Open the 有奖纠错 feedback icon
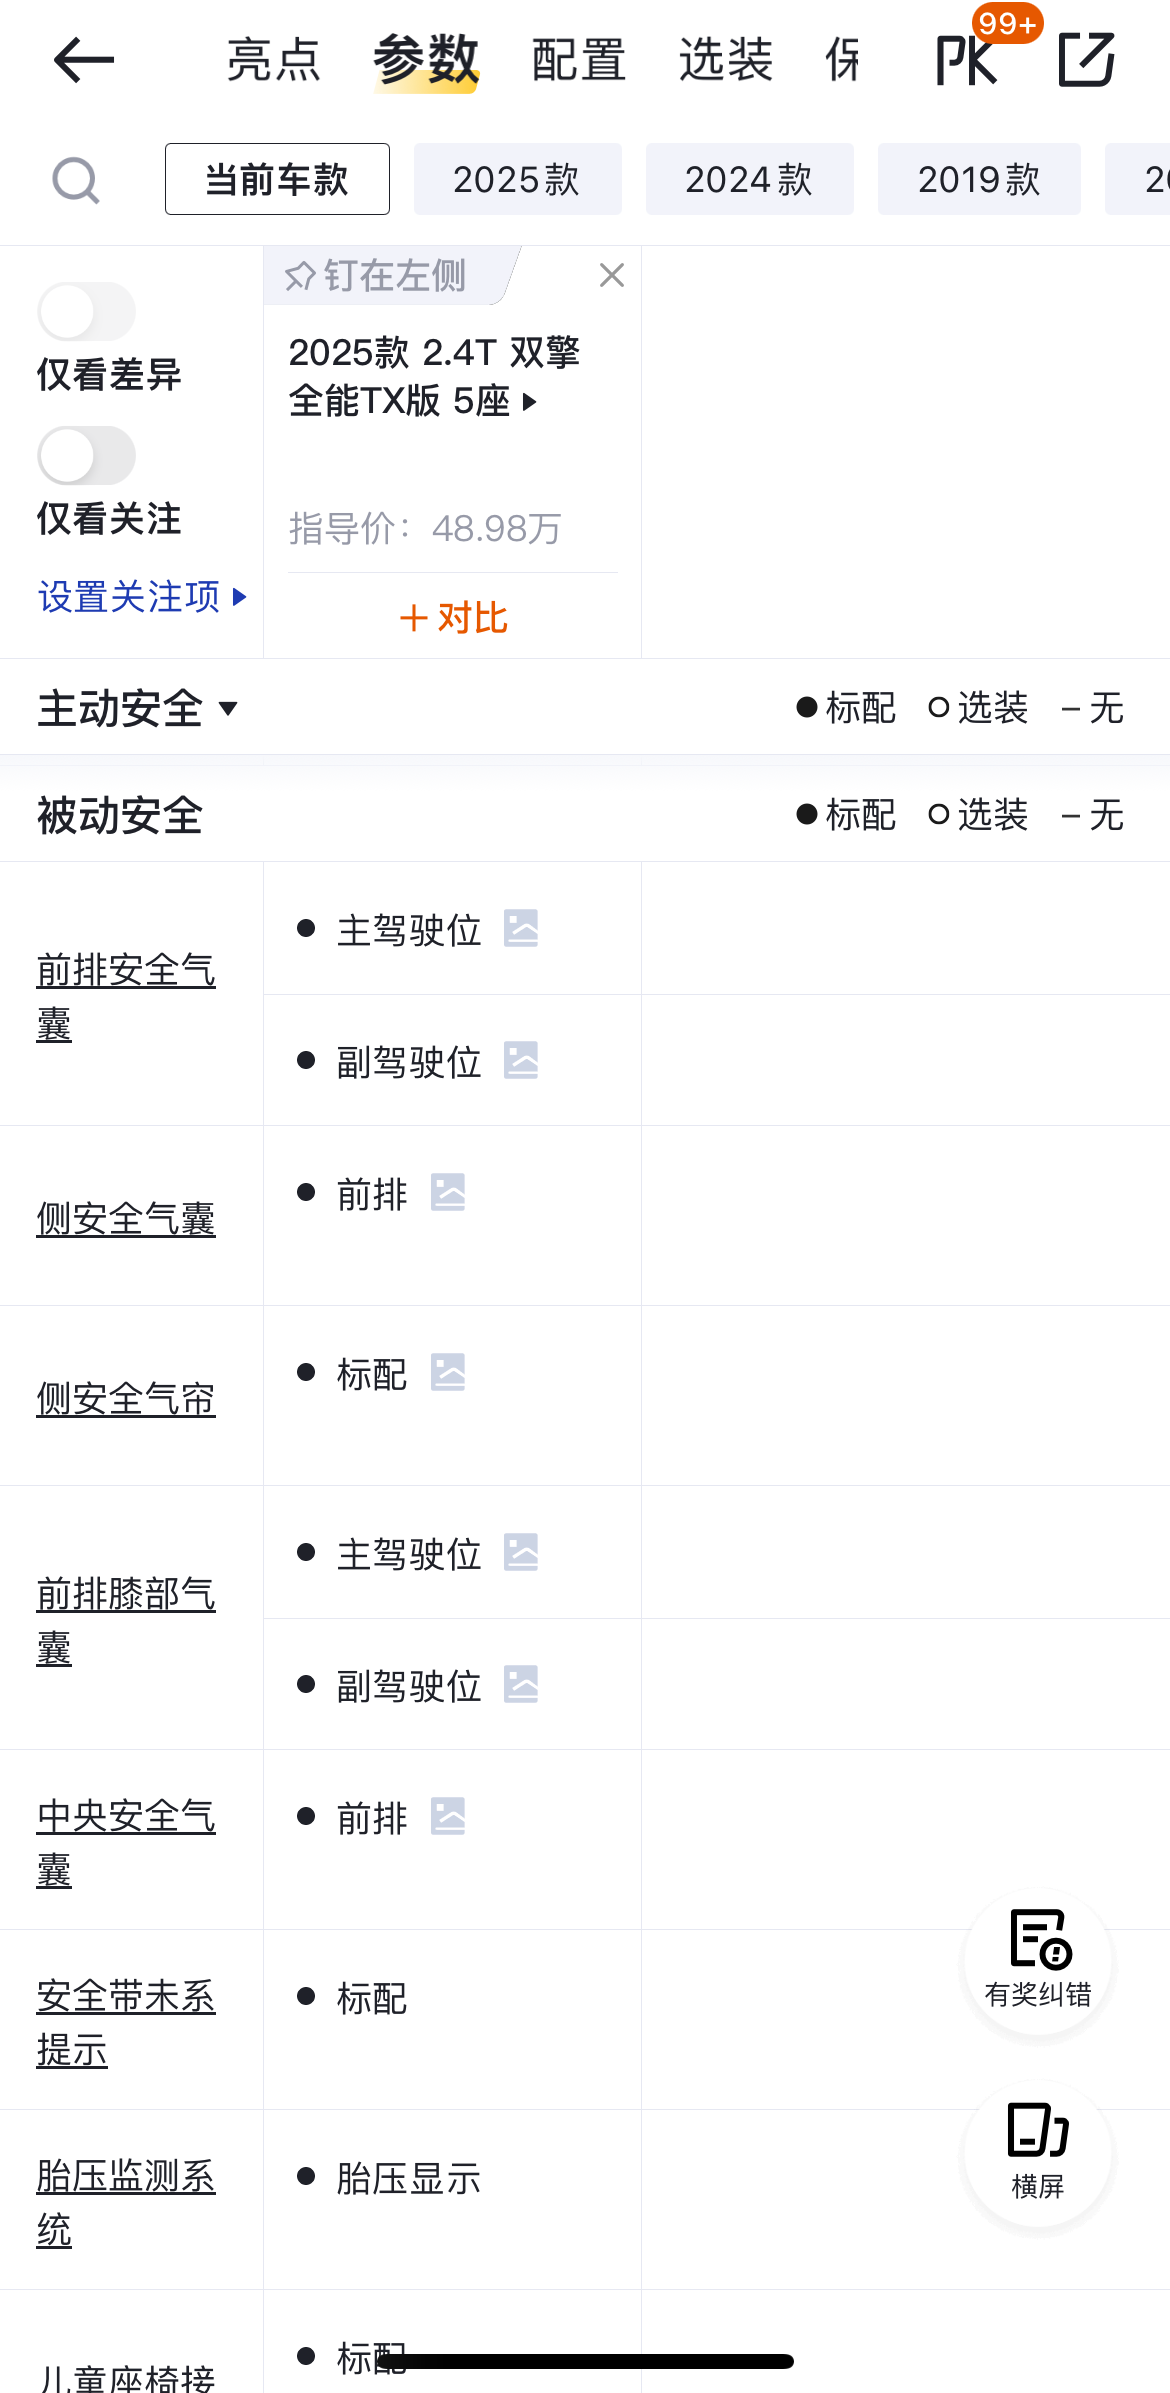Screen dimensions: 1170x2393 1038,1961
